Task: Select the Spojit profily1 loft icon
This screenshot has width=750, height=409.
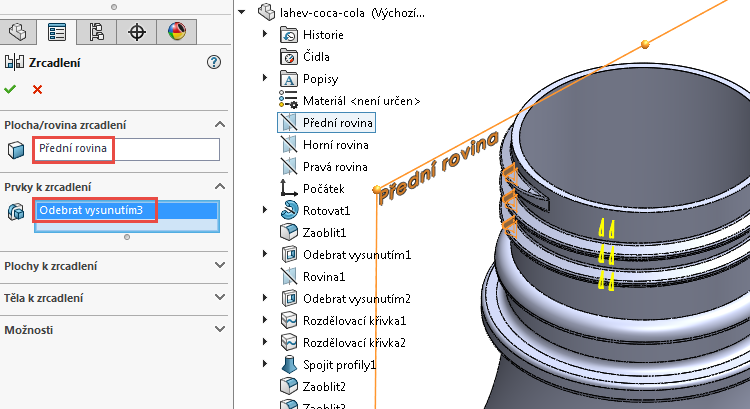Action: pyautogui.click(x=289, y=365)
